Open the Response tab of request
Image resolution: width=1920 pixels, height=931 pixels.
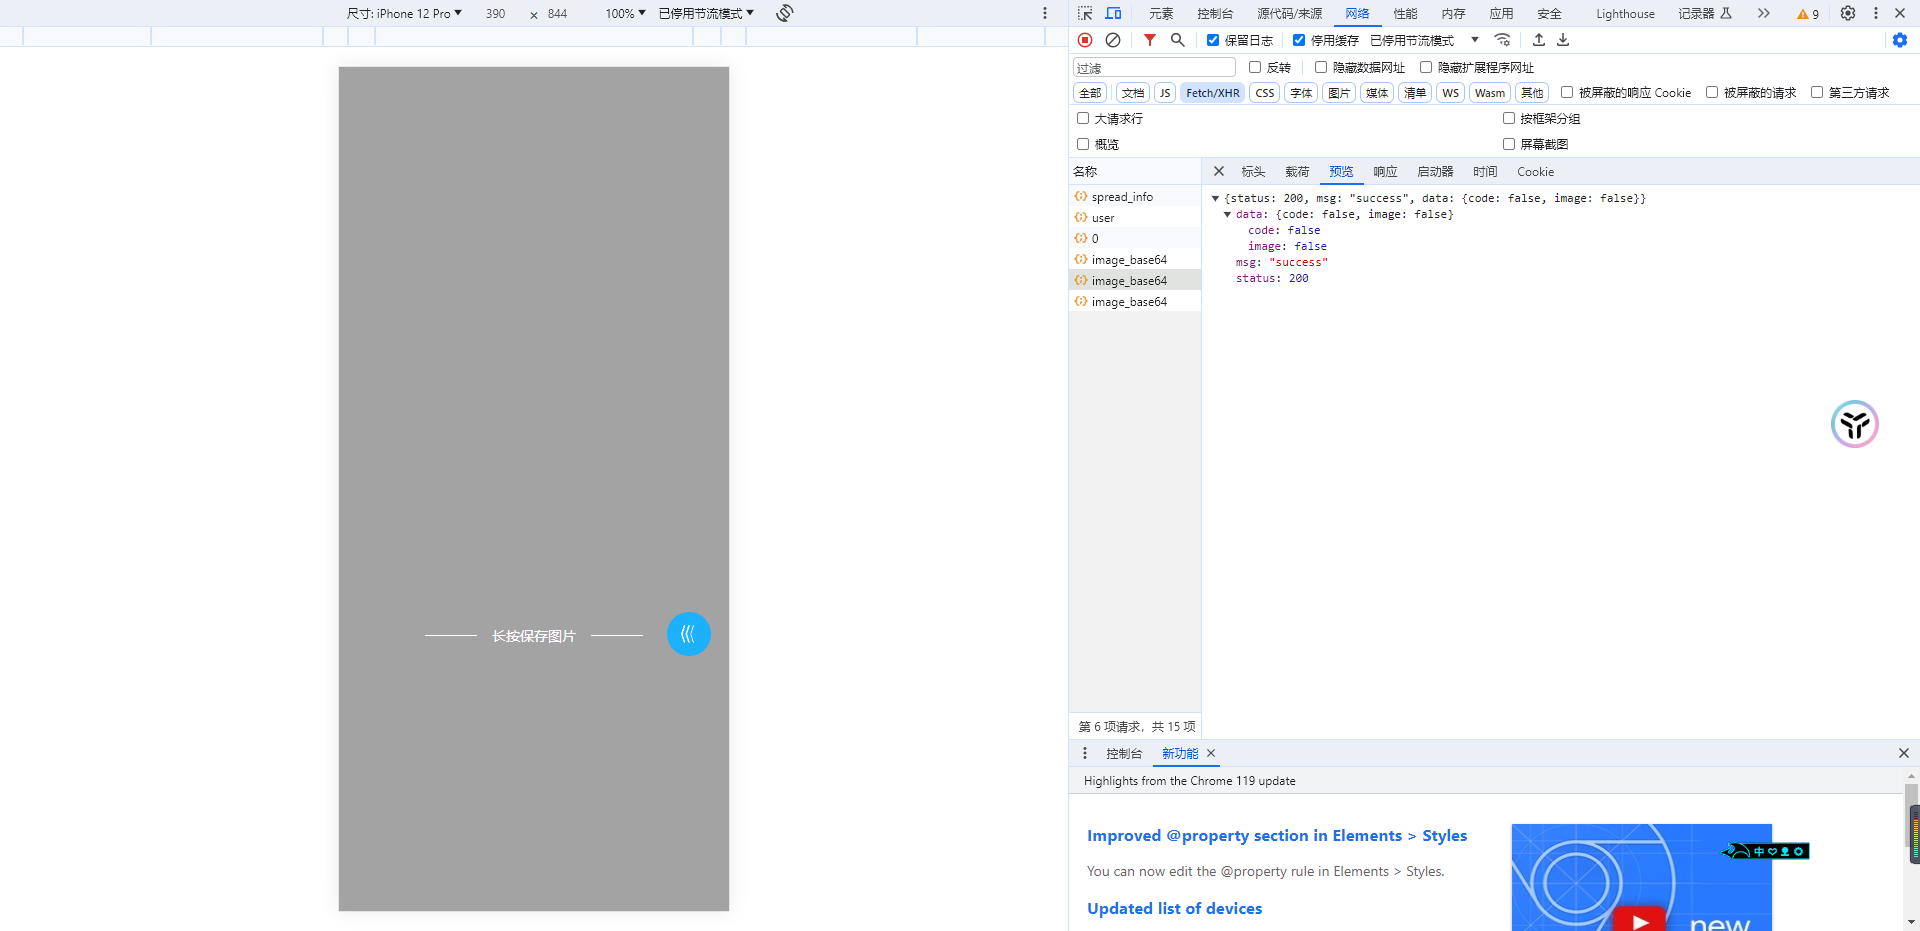1385,171
